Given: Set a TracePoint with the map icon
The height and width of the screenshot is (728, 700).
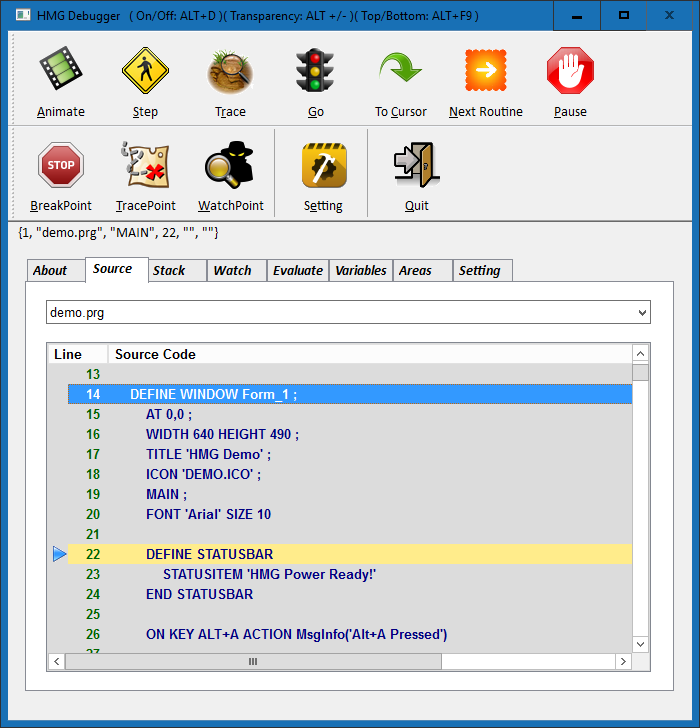Looking at the screenshot, I should click(x=145, y=166).
